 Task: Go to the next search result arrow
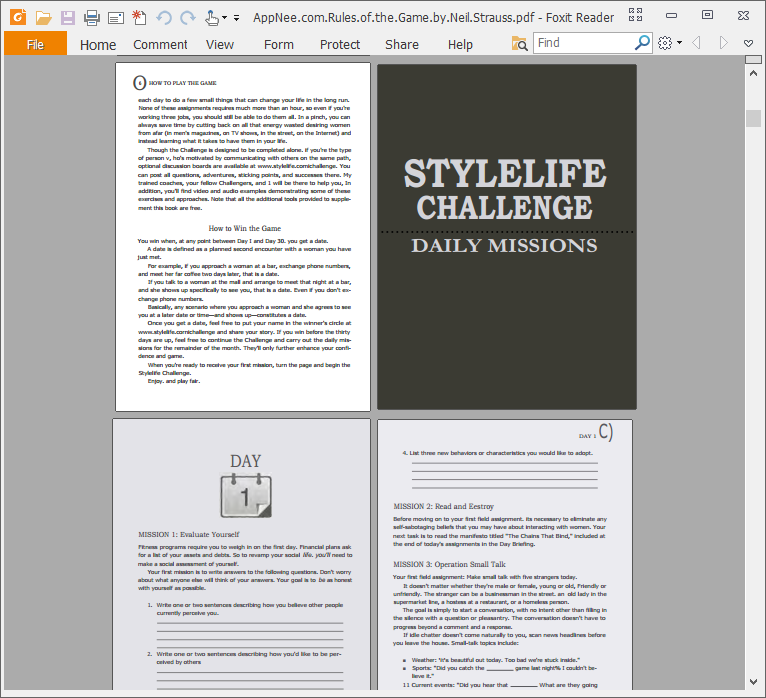click(x=723, y=43)
